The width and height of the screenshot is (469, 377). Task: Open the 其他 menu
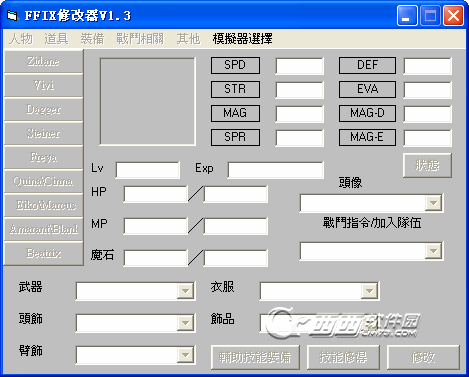(x=188, y=39)
